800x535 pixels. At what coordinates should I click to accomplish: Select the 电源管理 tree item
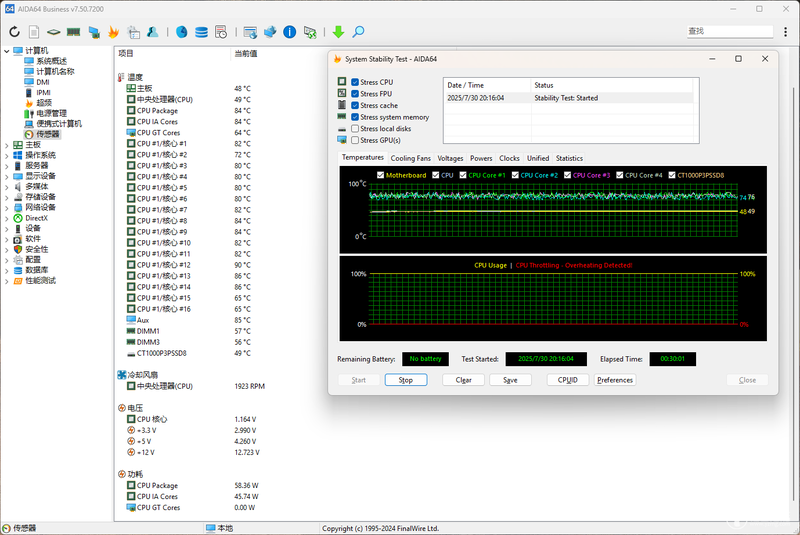[52, 113]
